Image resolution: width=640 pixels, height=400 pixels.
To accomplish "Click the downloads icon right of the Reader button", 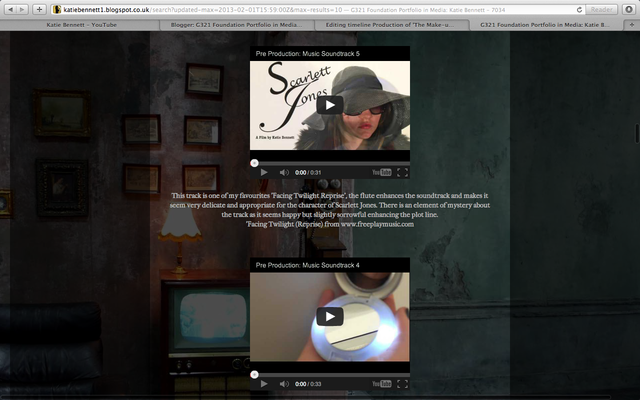I will [629, 9].
